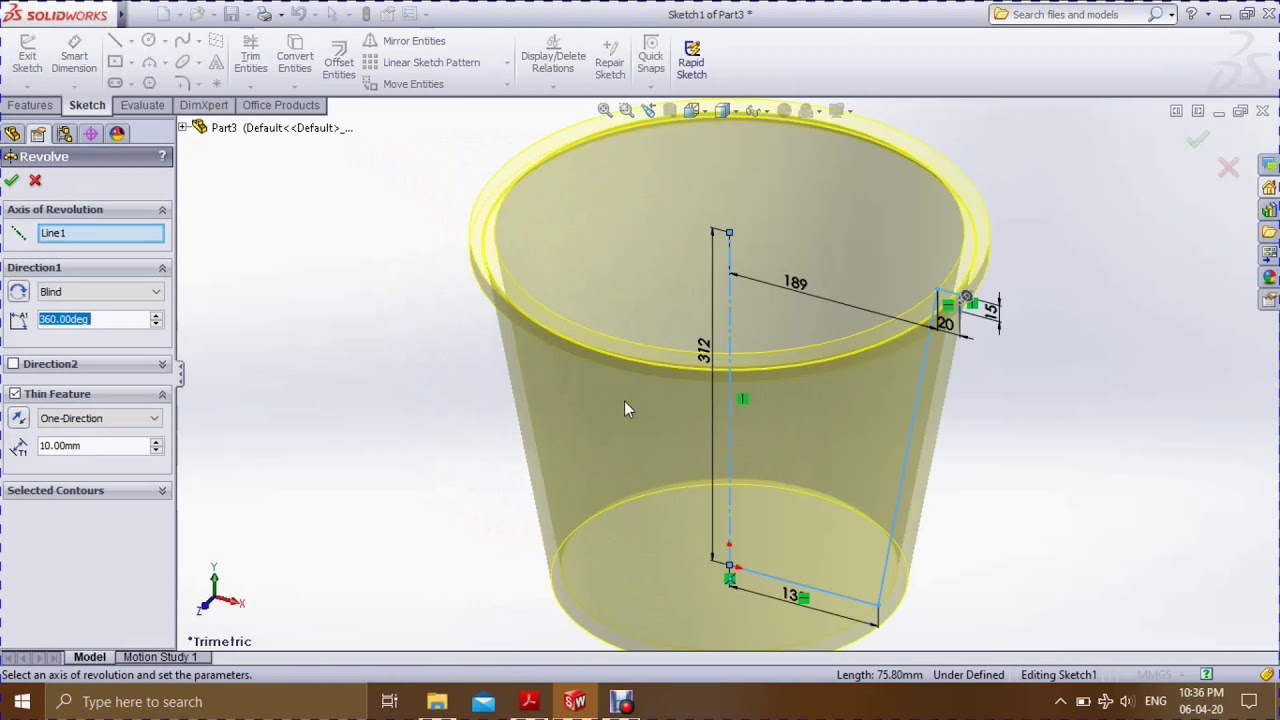The width and height of the screenshot is (1280, 720).
Task: Toggle Thin Feature reverse direction button
Action: coord(18,418)
